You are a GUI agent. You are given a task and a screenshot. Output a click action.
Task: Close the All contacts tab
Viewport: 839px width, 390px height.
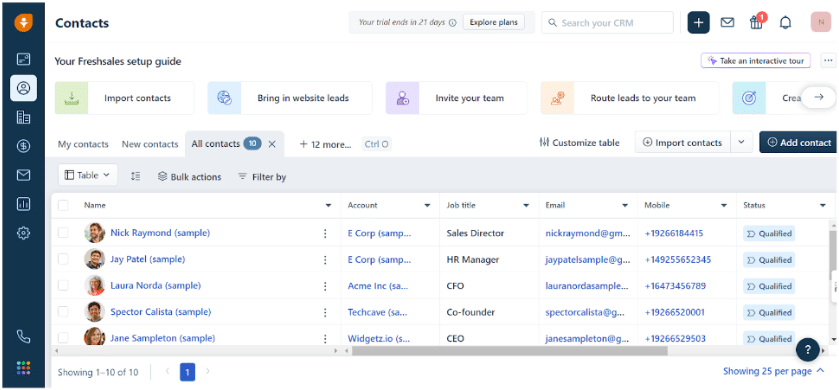[x=272, y=144]
